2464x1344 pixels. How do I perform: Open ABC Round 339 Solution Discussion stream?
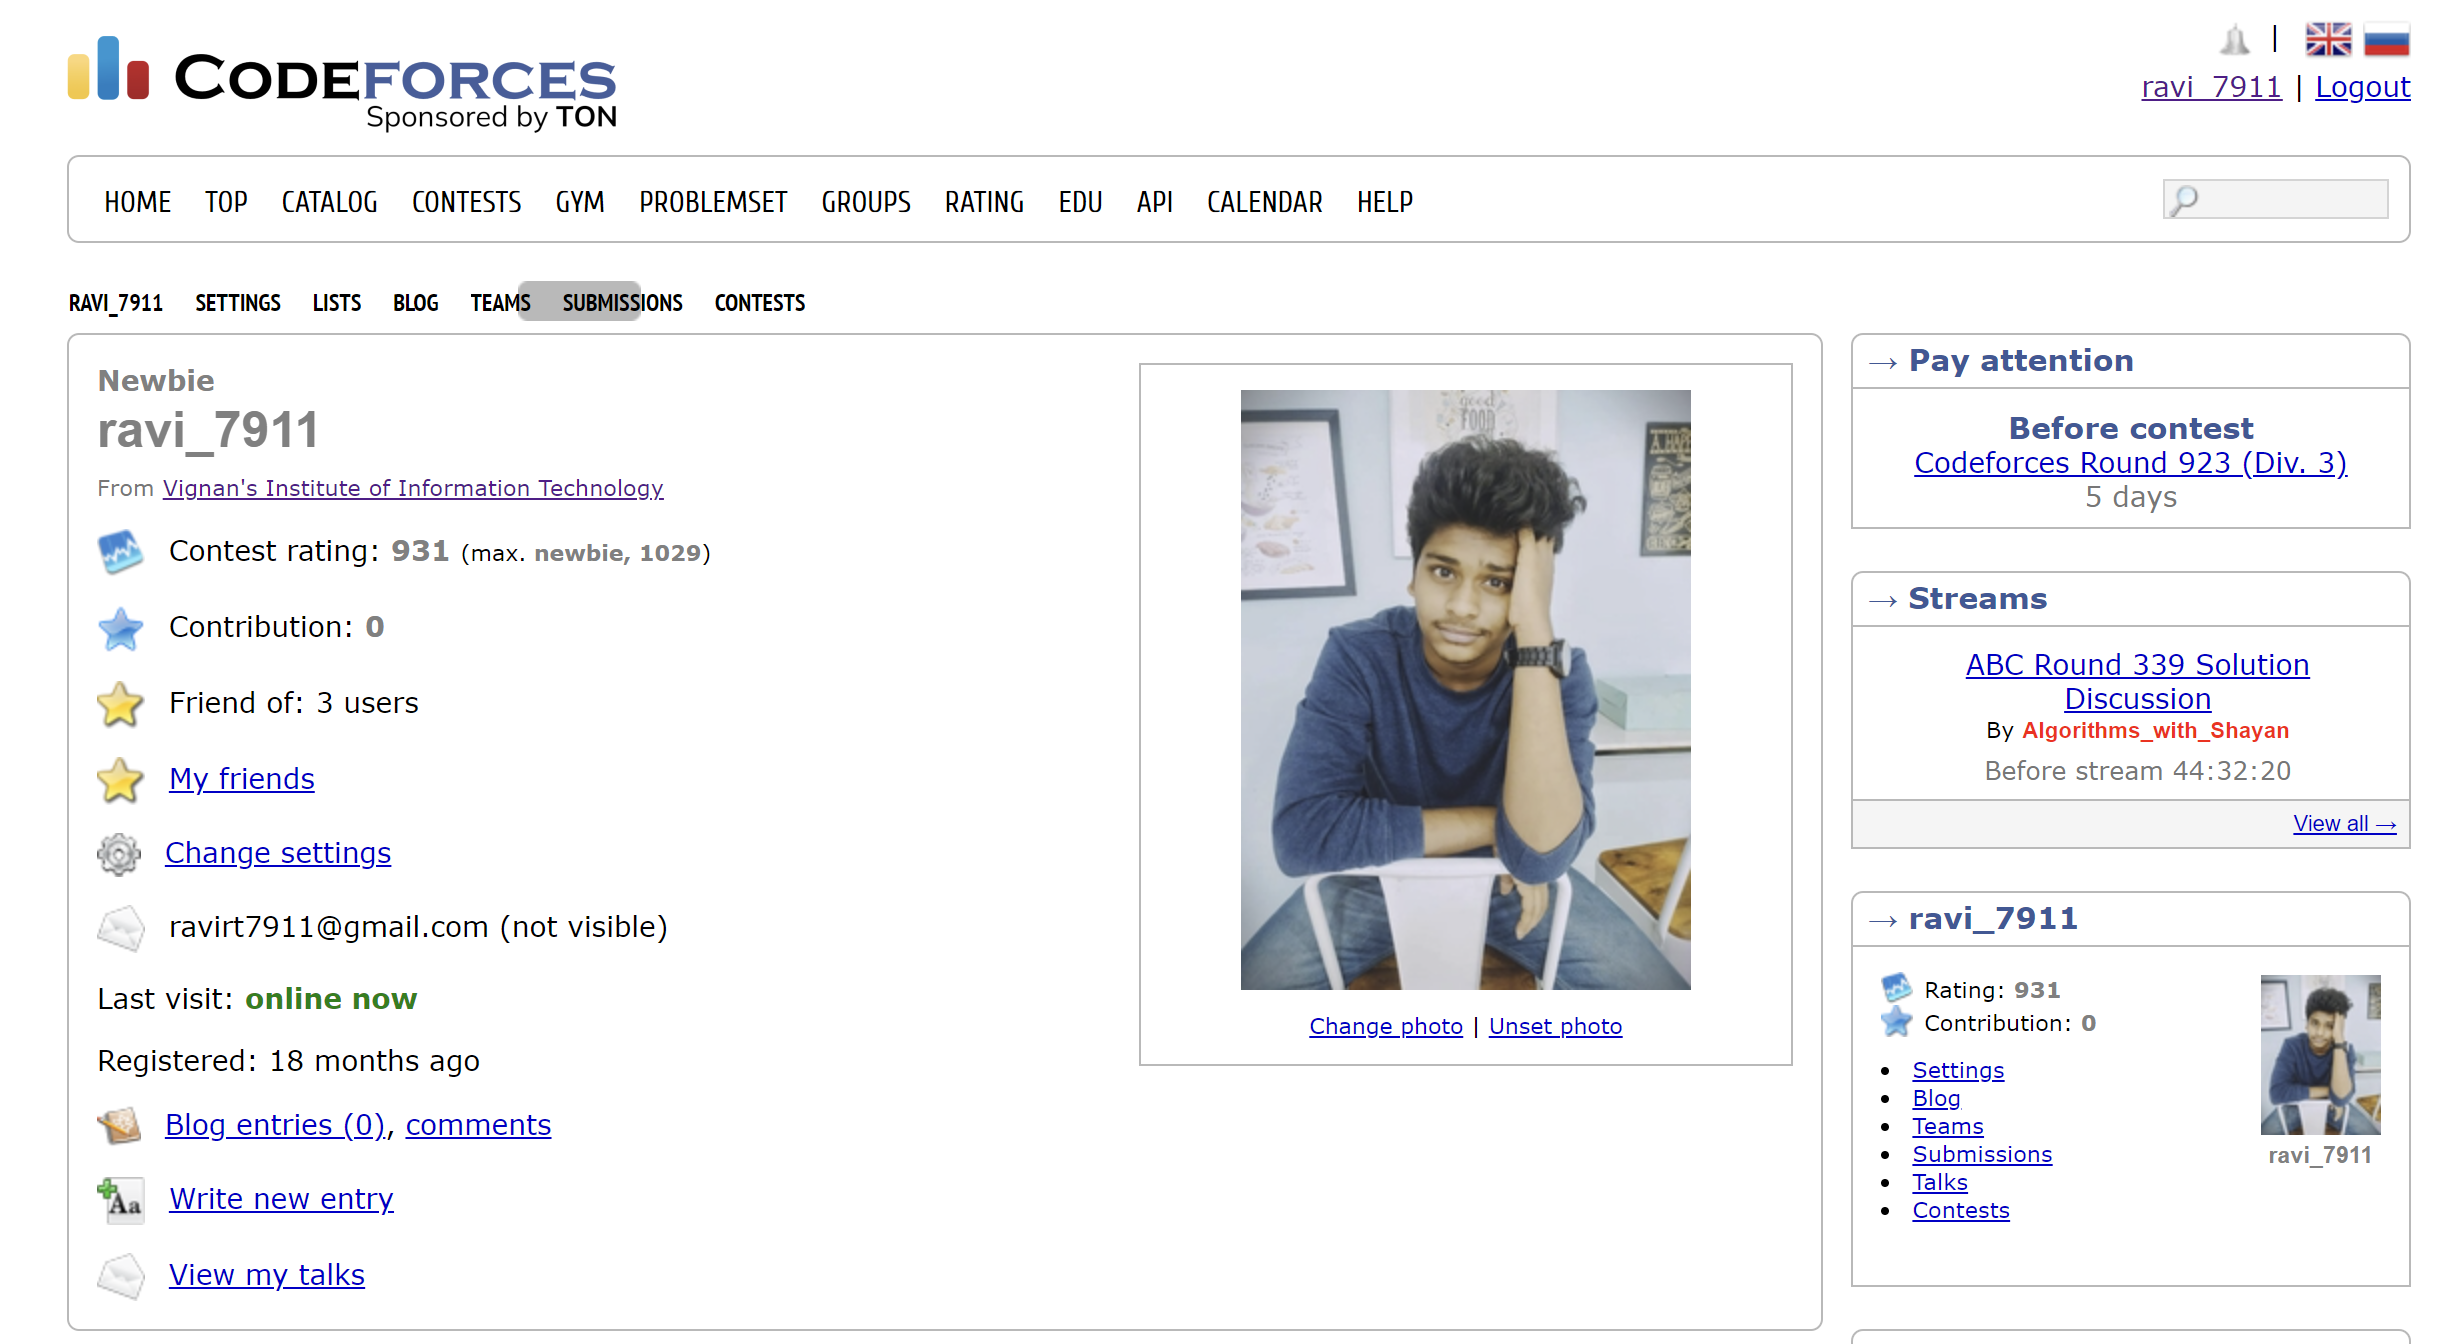(2137, 682)
